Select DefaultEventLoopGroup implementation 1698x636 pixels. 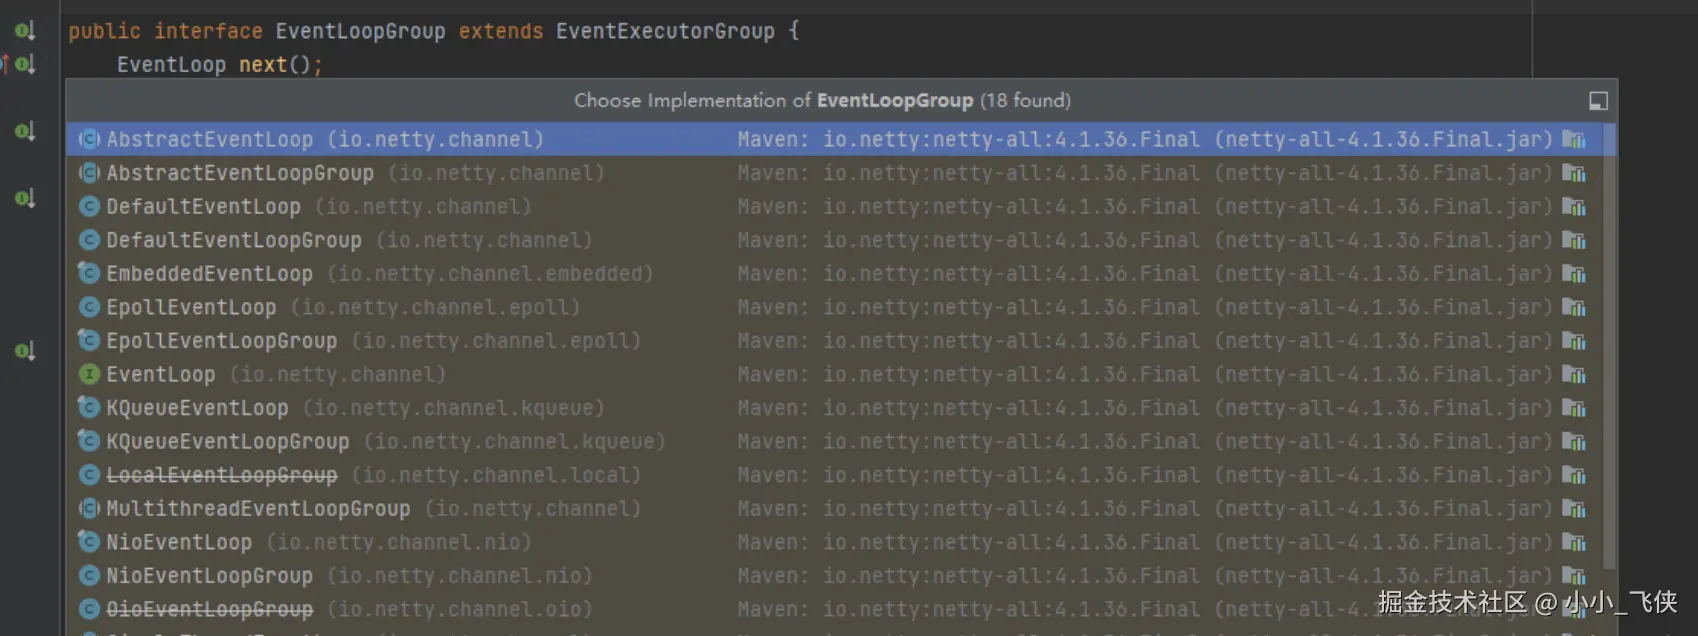coord(833,240)
